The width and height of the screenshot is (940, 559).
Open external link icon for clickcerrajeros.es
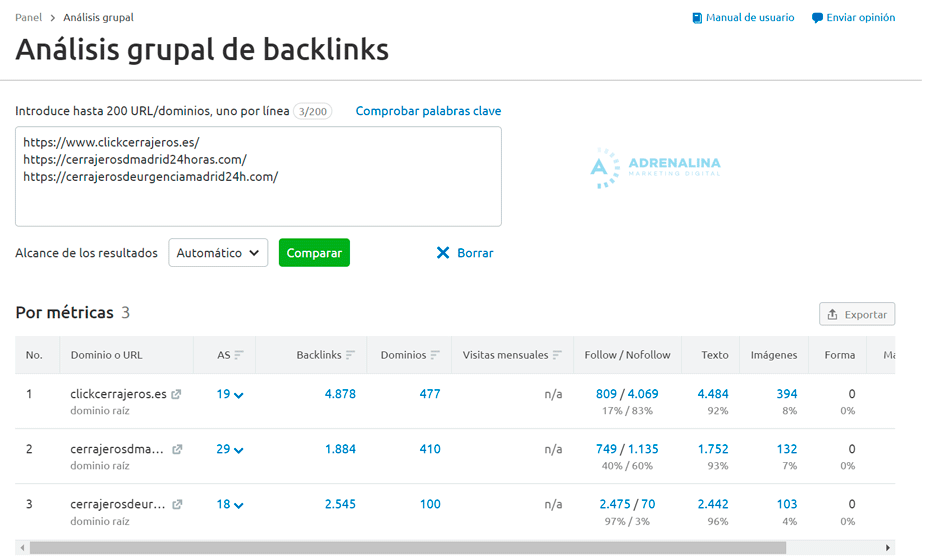176,394
